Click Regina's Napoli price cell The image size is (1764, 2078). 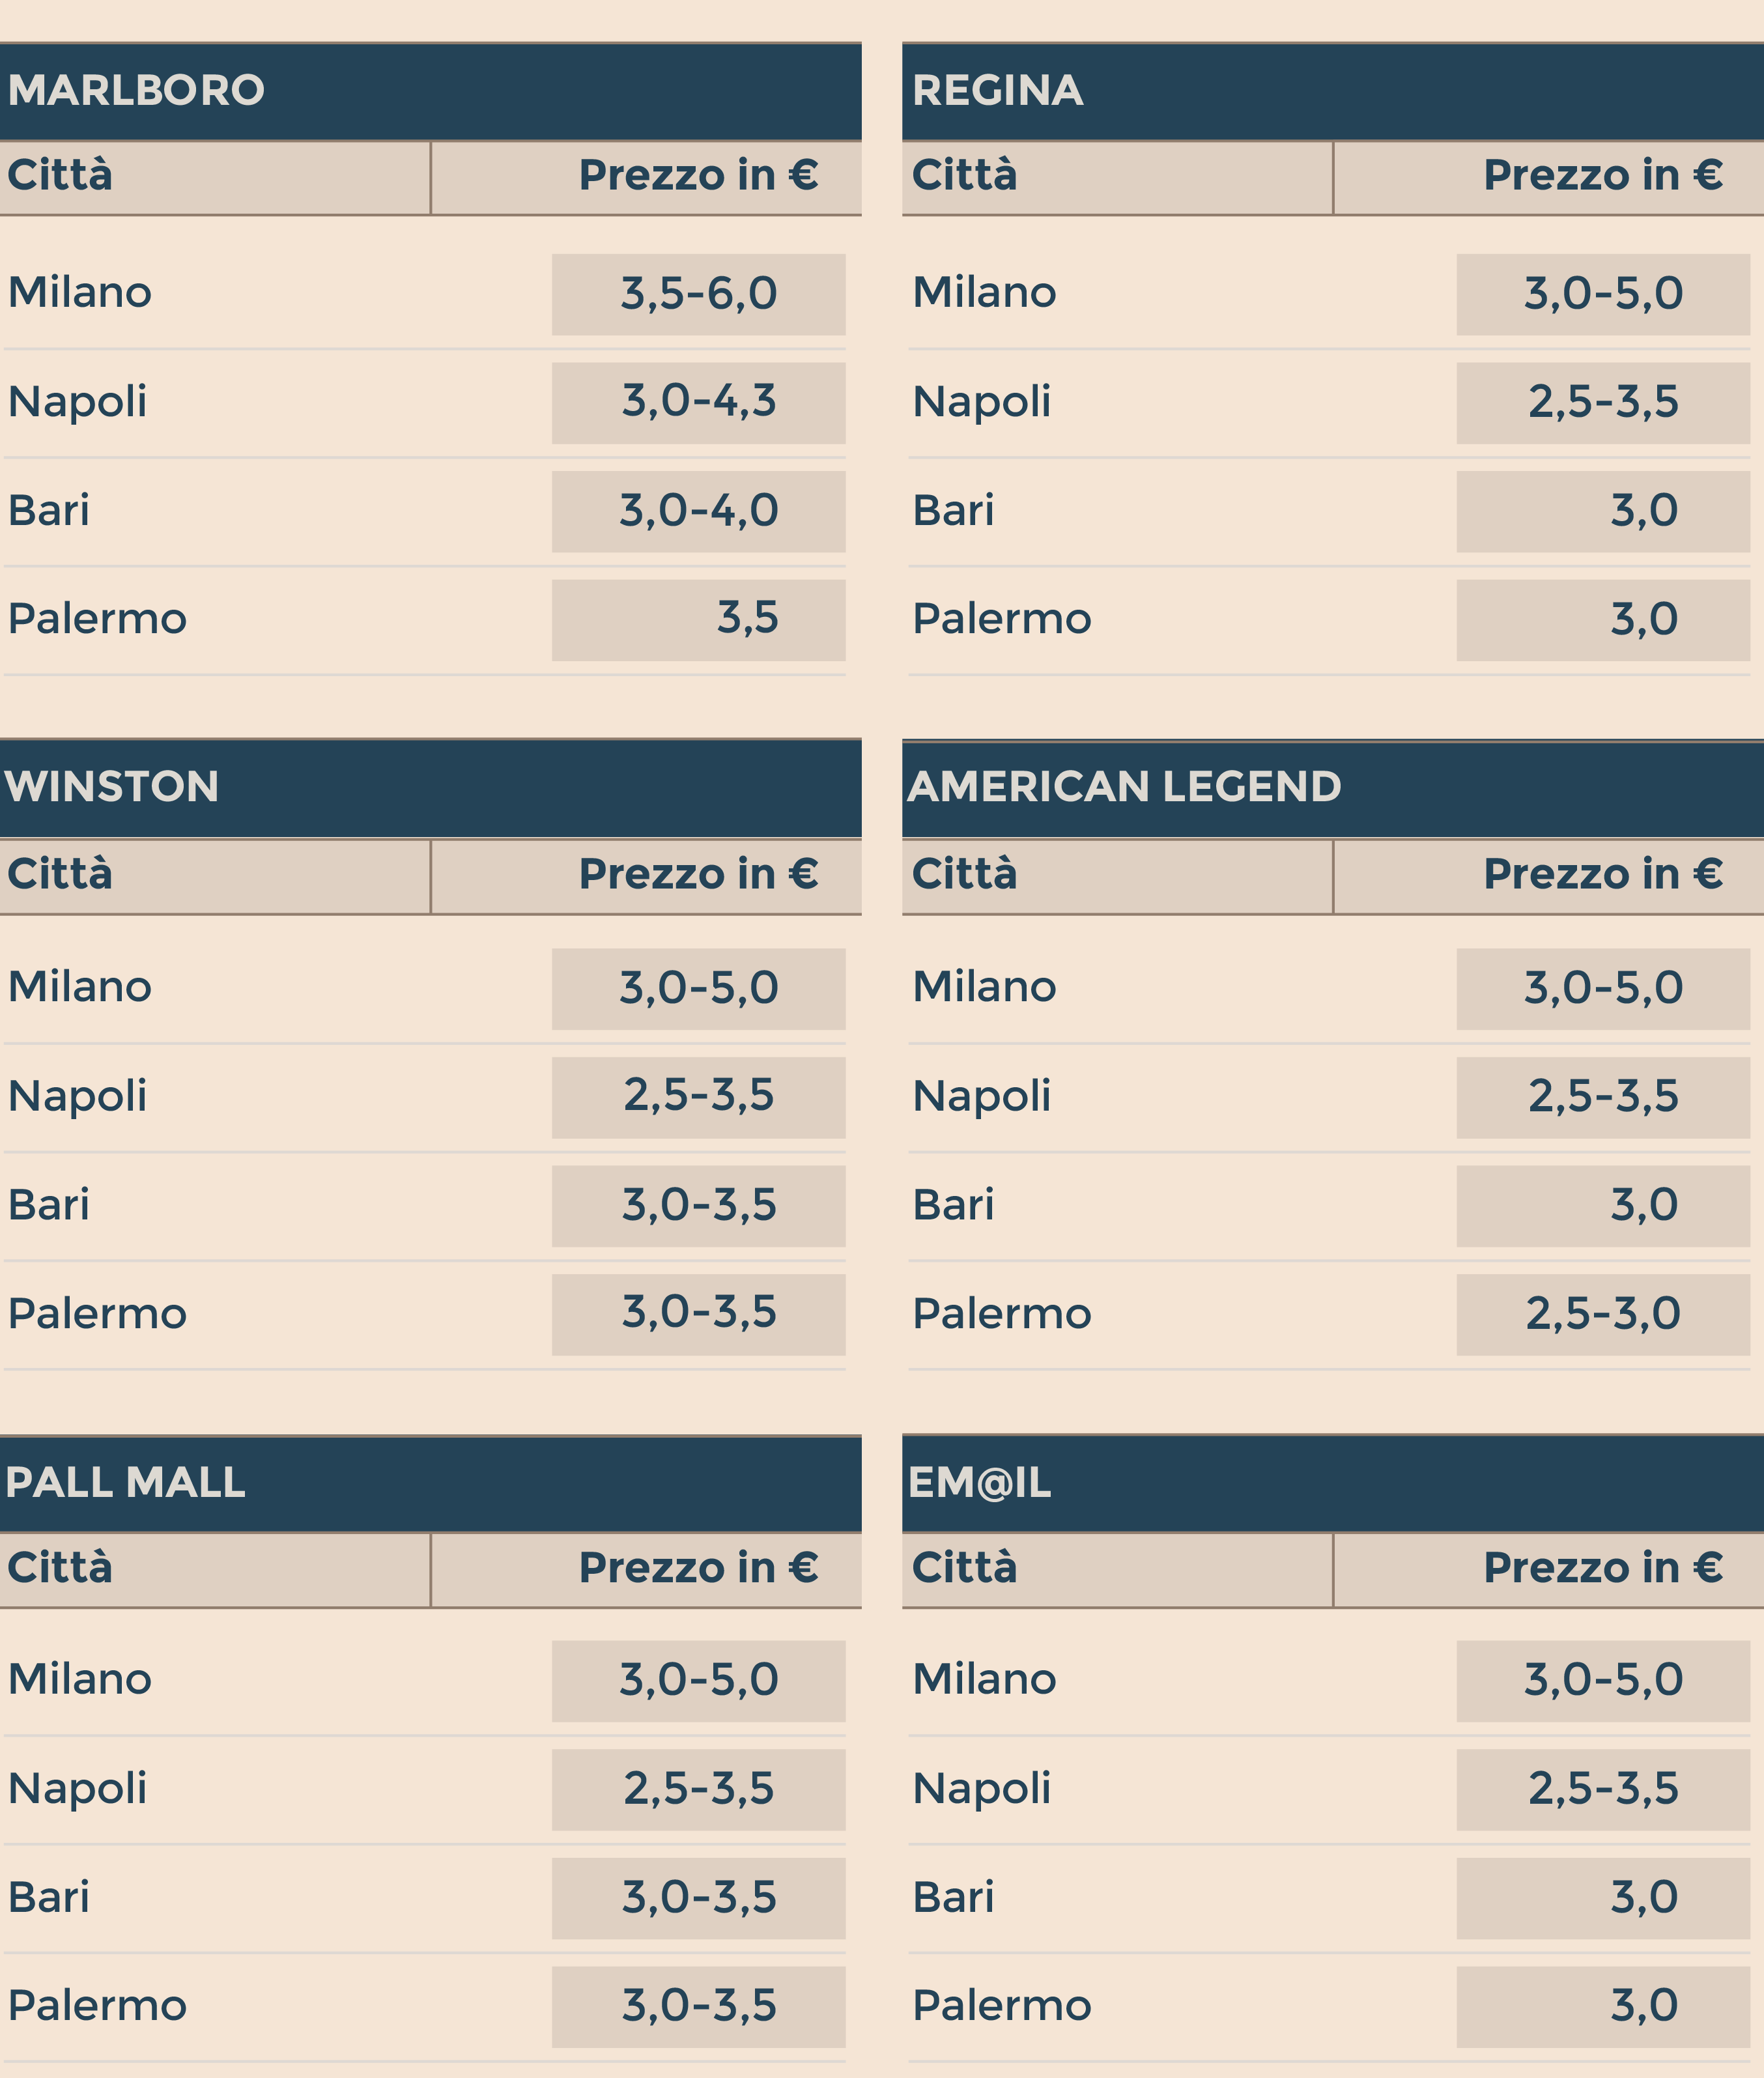coord(1602,402)
